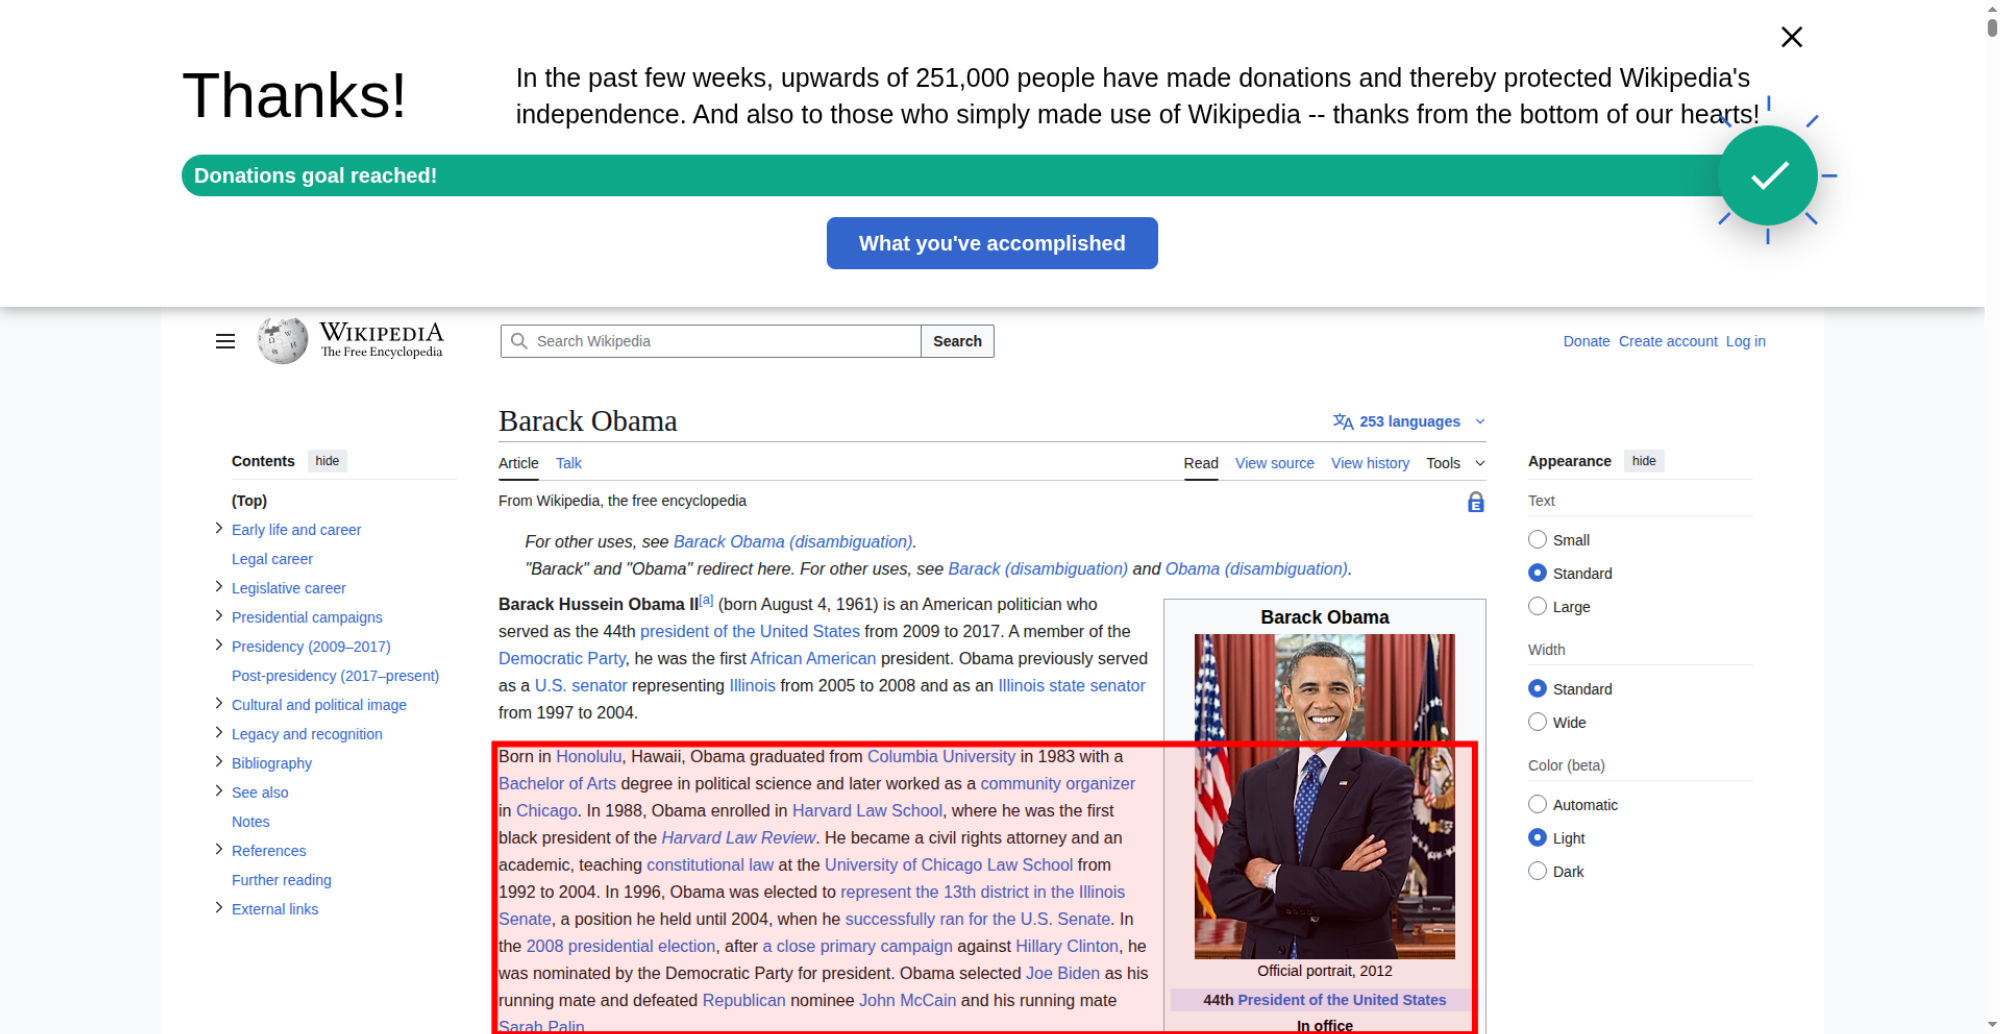The image size is (2000, 1034).
Task: Open the View history tab
Action: click(x=1369, y=463)
